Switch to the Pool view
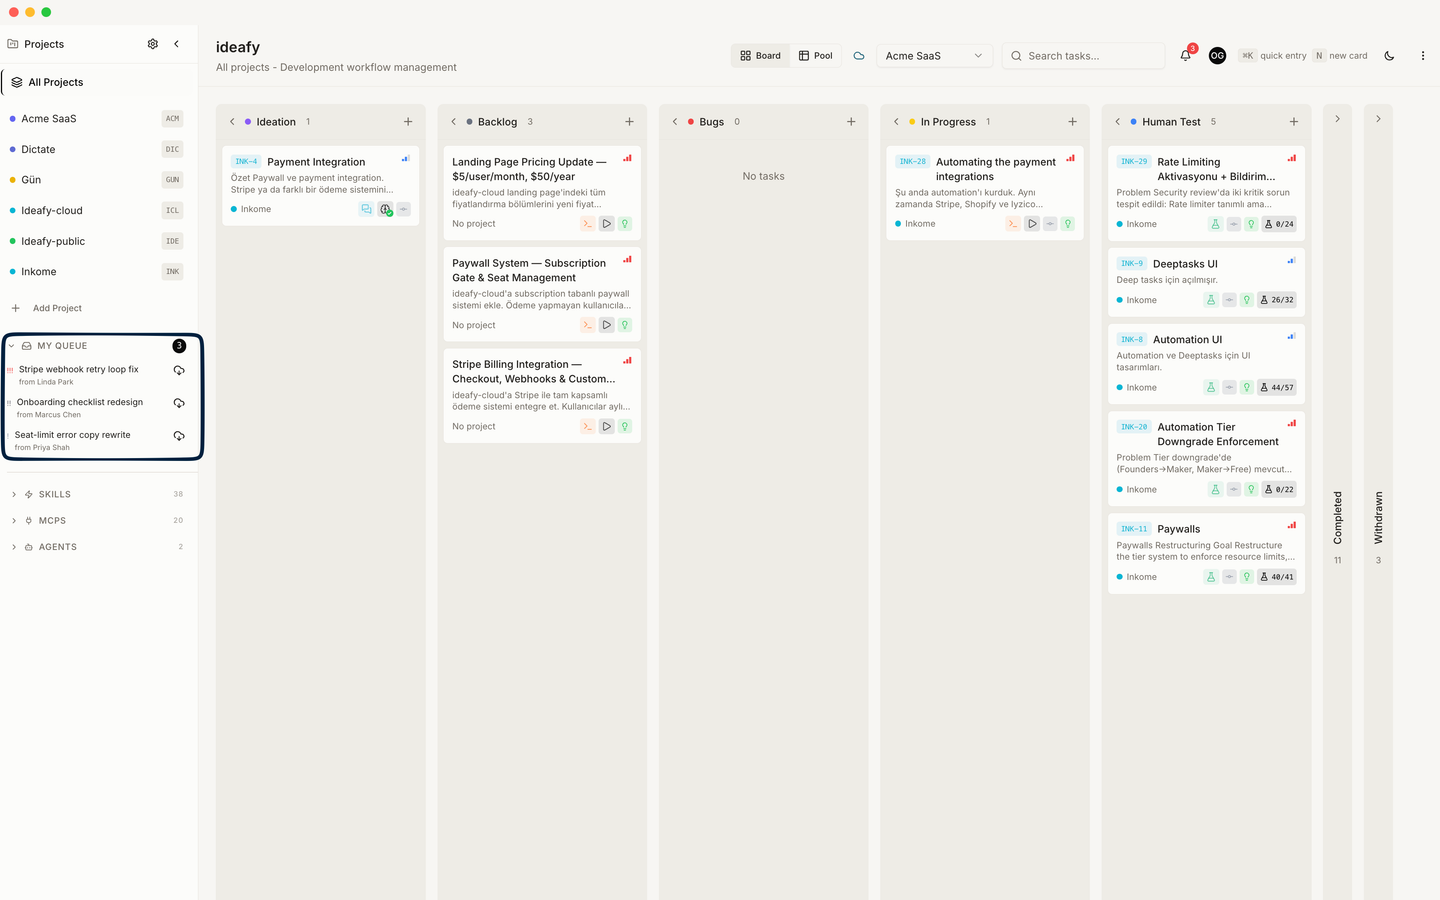This screenshot has width=1440, height=900. 815,56
